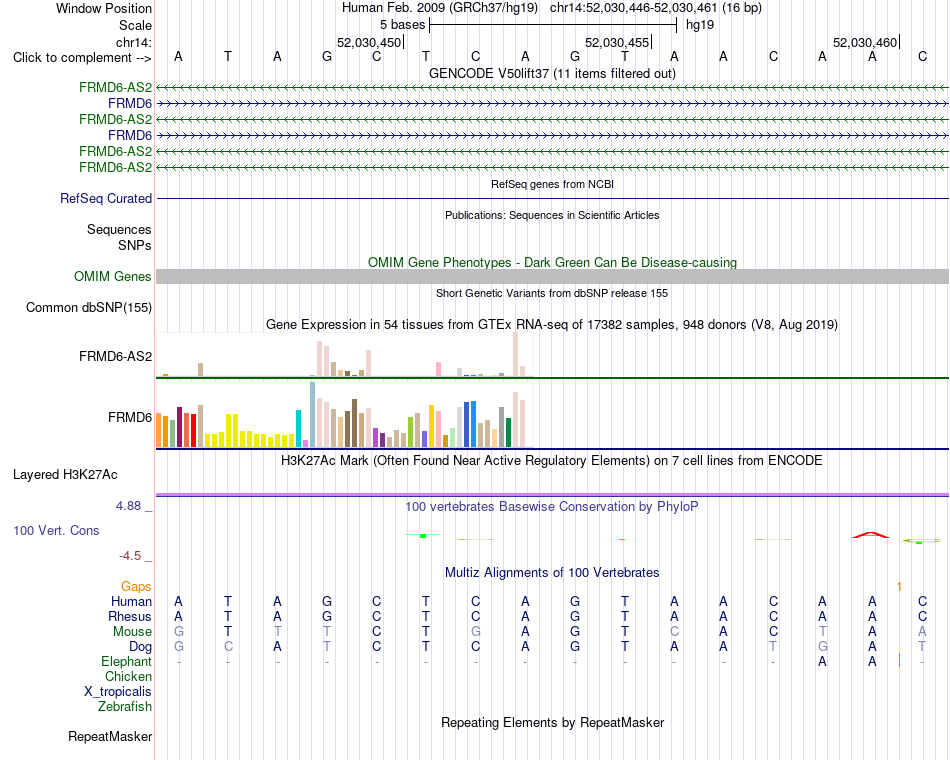
Task: Click the SNPs track label
Action: click(x=135, y=245)
